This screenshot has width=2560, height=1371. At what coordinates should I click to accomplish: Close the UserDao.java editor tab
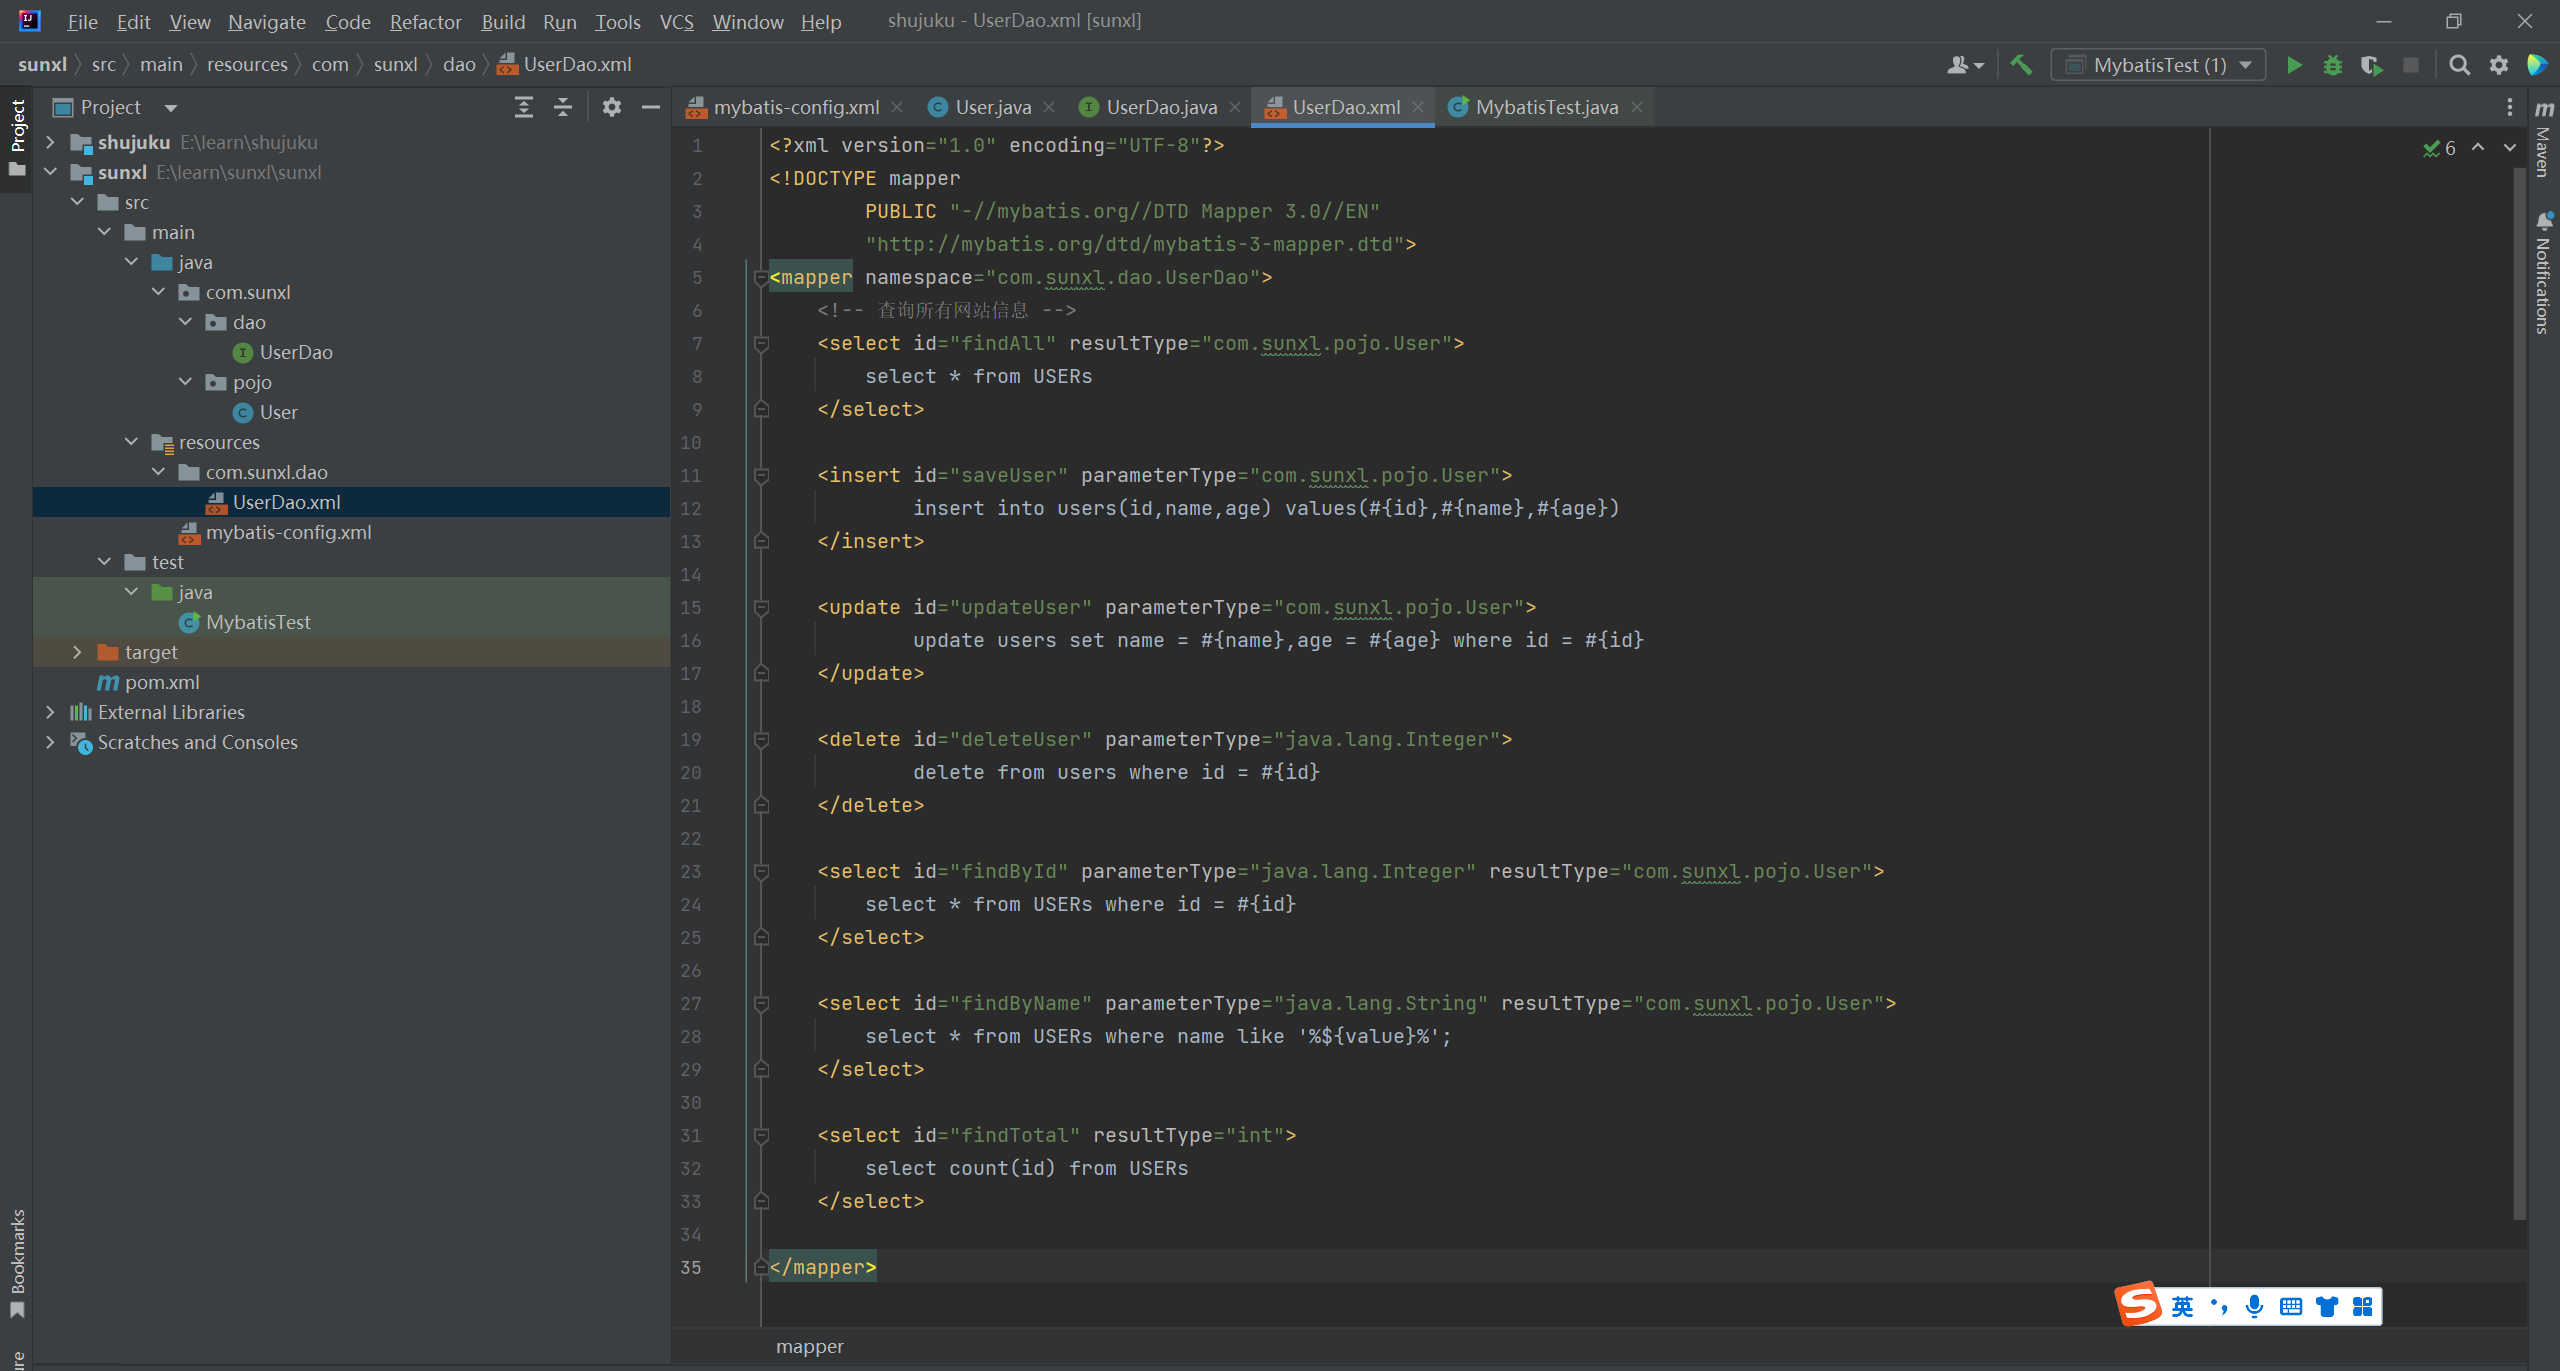tap(1235, 107)
